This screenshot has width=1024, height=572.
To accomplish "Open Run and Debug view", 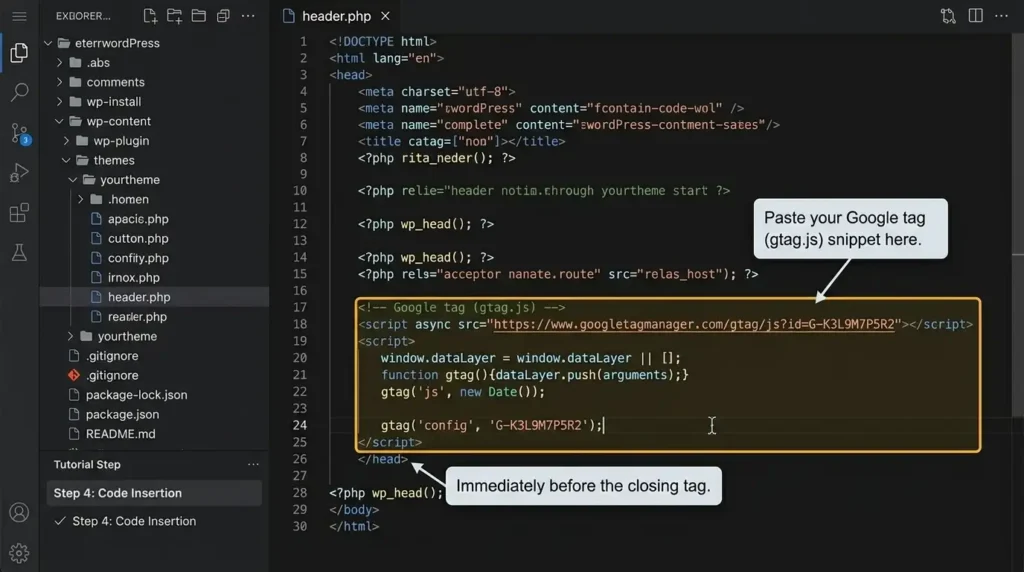I will (x=20, y=173).
